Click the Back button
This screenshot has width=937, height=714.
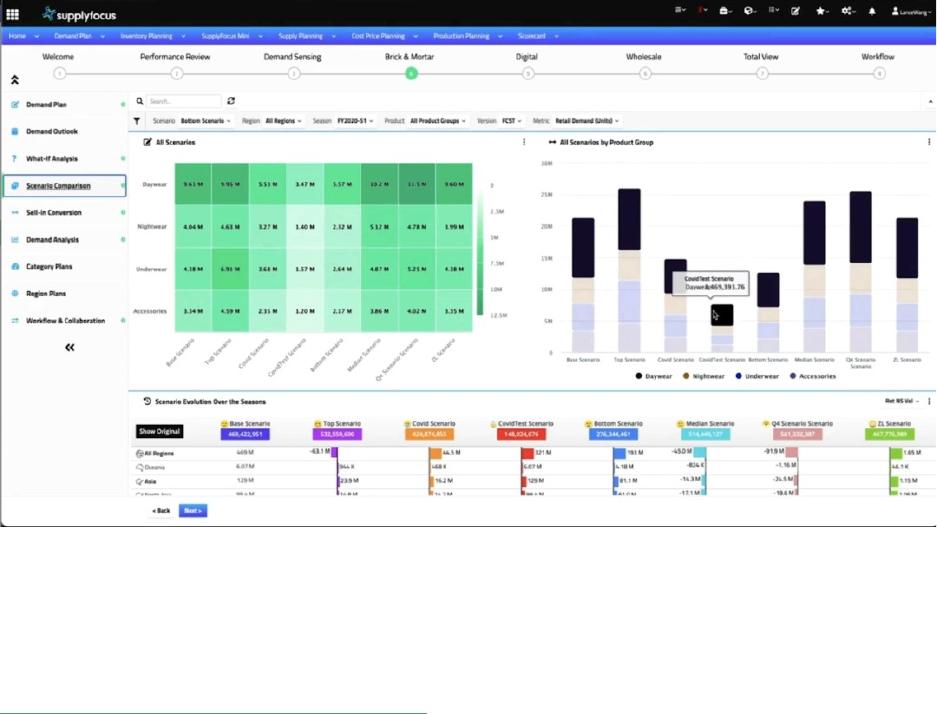coord(161,511)
